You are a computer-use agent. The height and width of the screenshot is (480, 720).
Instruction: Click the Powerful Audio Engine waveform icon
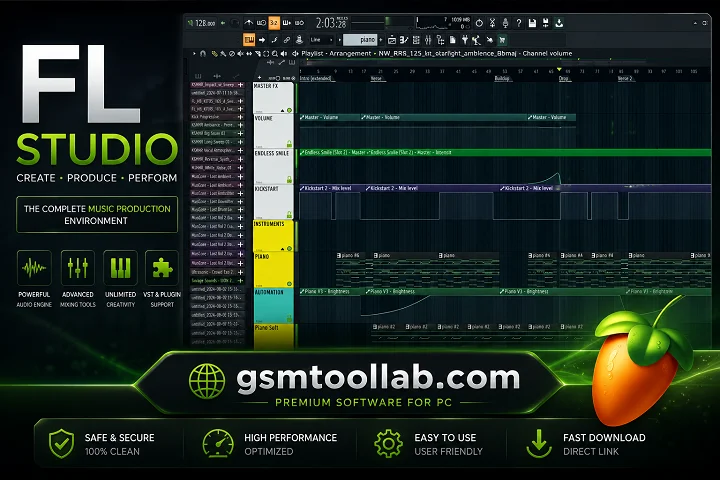tap(34, 268)
